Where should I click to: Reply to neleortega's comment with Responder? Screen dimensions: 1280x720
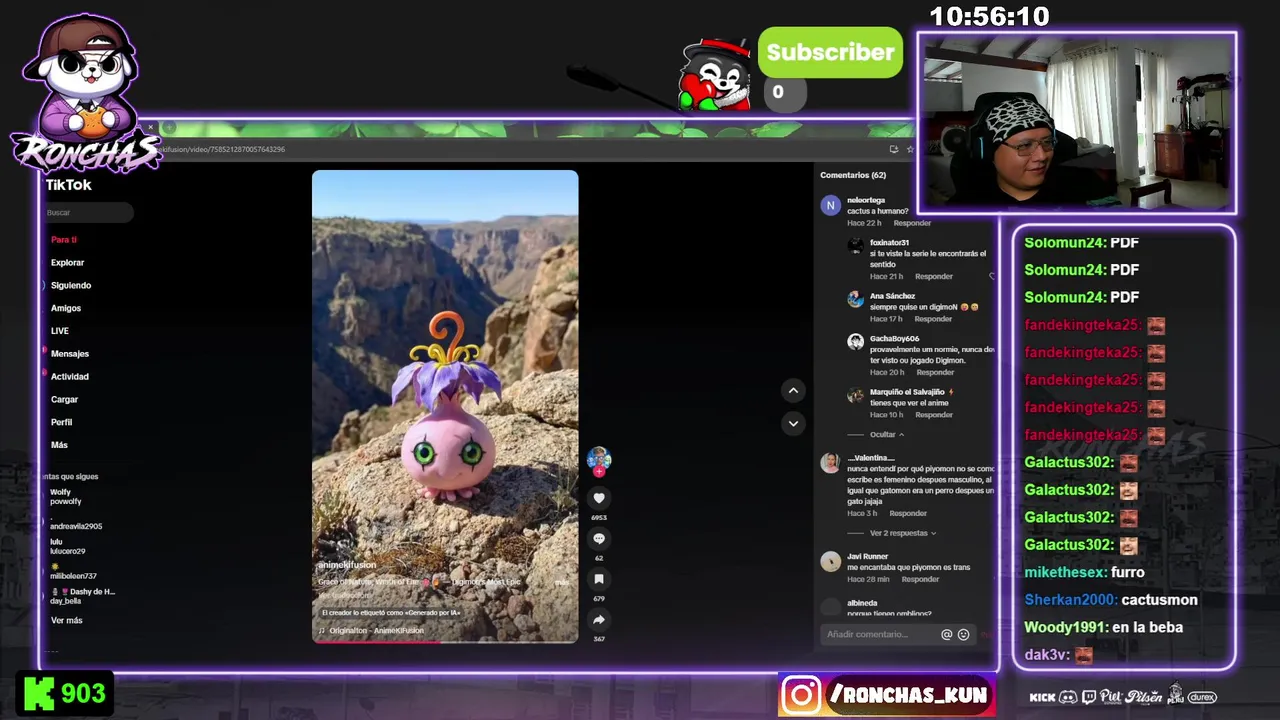(x=912, y=223)
